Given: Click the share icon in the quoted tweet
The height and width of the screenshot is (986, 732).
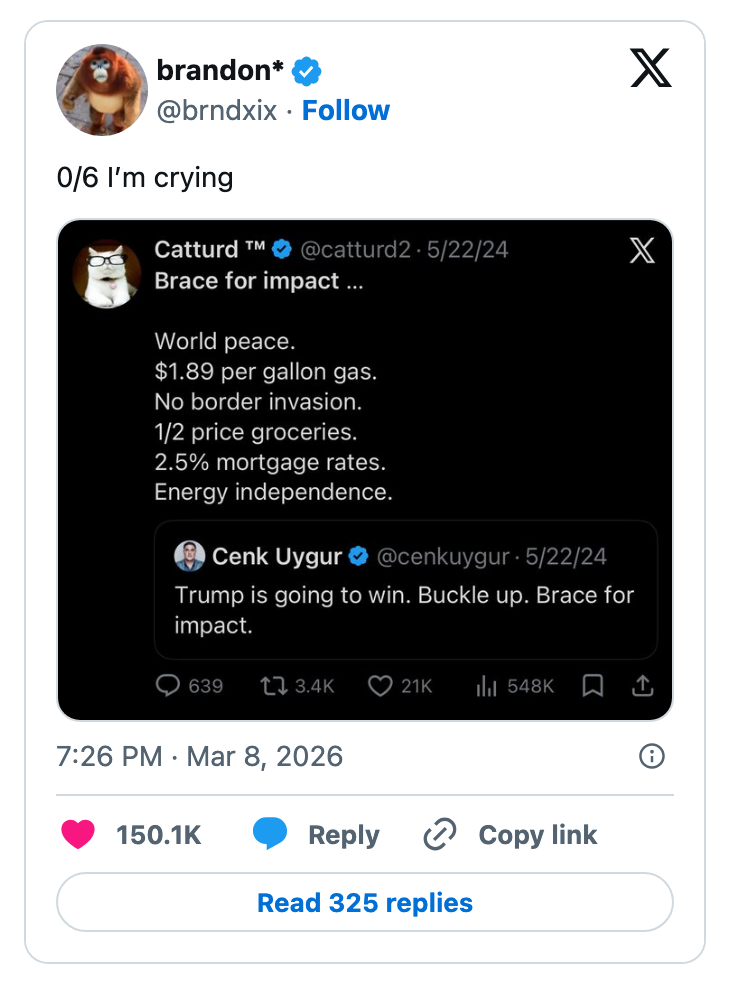Looking at the screenshot, I should point(642,686).
